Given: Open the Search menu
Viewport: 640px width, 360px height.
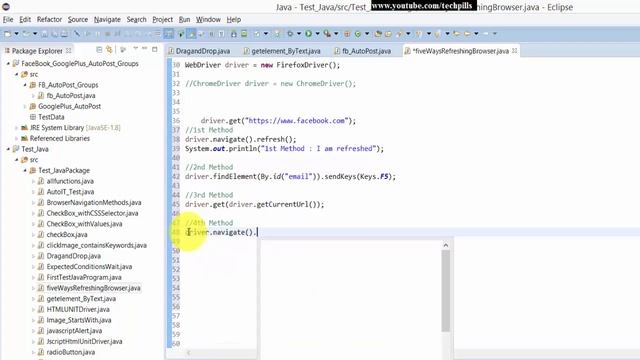Looking at the screenshot, I should [136, 20].
